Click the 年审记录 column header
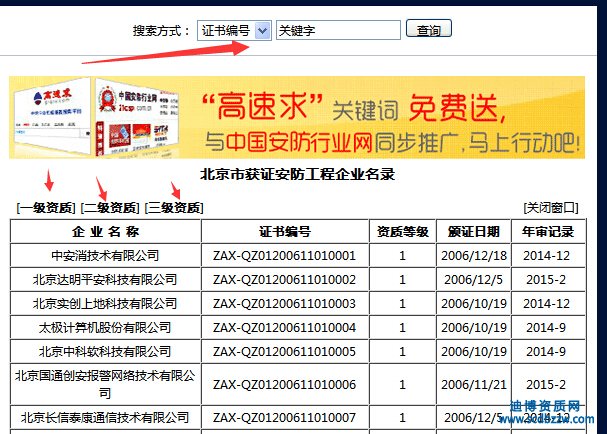Screen dimensions: 607x434 tap(548, 232)
